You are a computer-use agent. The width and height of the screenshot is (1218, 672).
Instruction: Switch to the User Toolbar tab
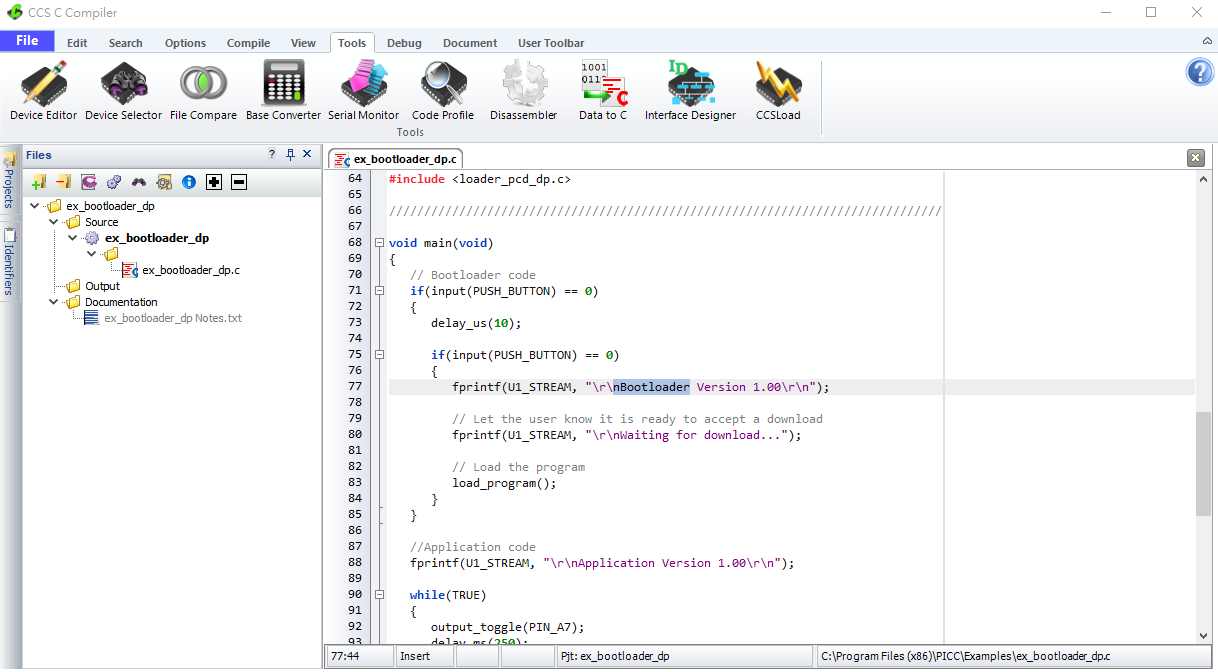click(x=551, y=43)
